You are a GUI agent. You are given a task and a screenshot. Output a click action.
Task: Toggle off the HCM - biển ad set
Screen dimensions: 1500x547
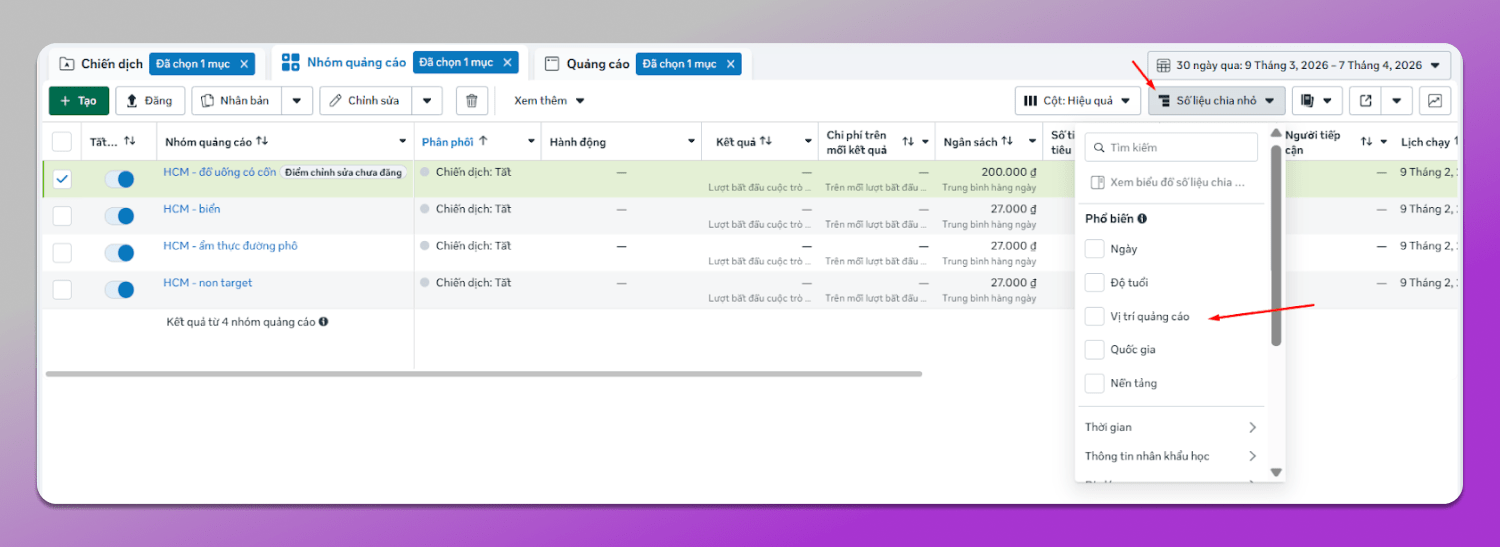[x=119, y=216]
